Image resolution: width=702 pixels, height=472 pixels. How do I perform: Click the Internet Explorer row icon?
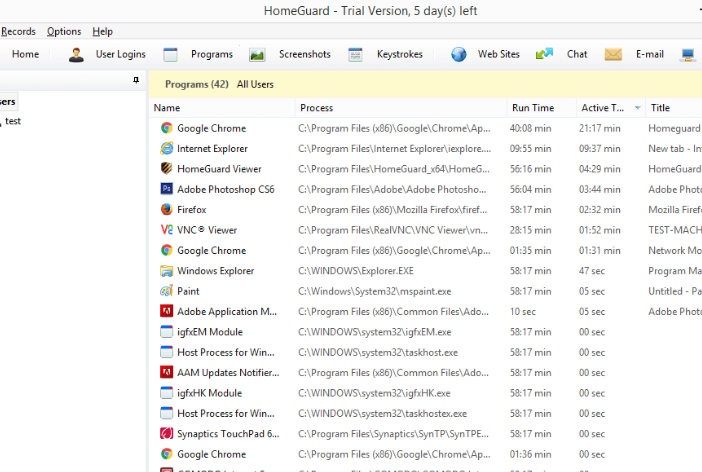[x=167, y=148]
